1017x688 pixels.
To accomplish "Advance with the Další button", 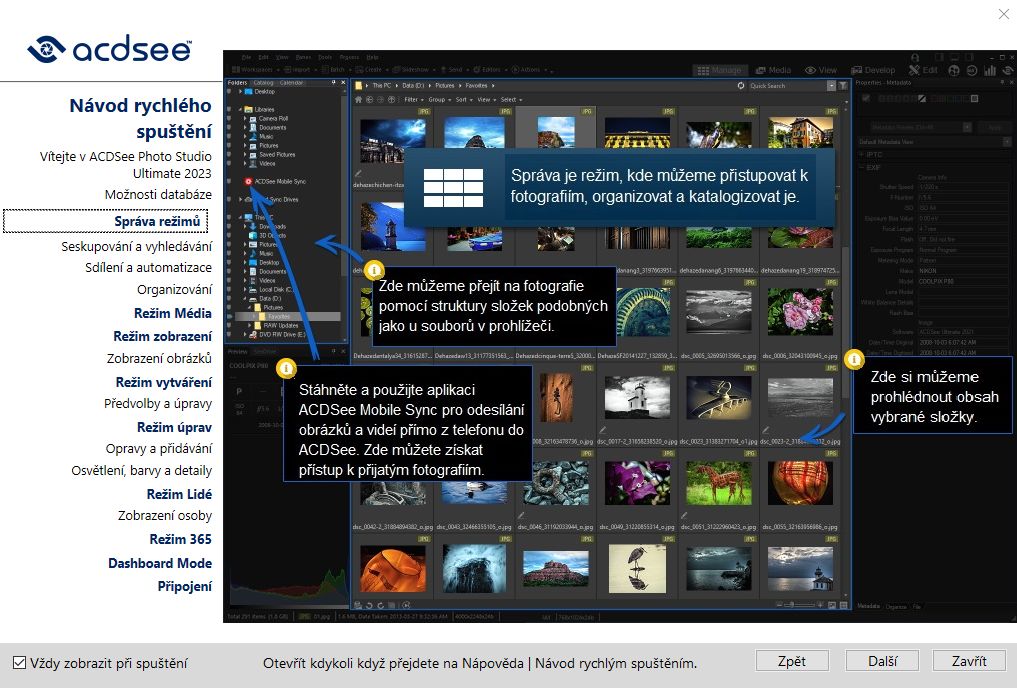I will point(882,661).
